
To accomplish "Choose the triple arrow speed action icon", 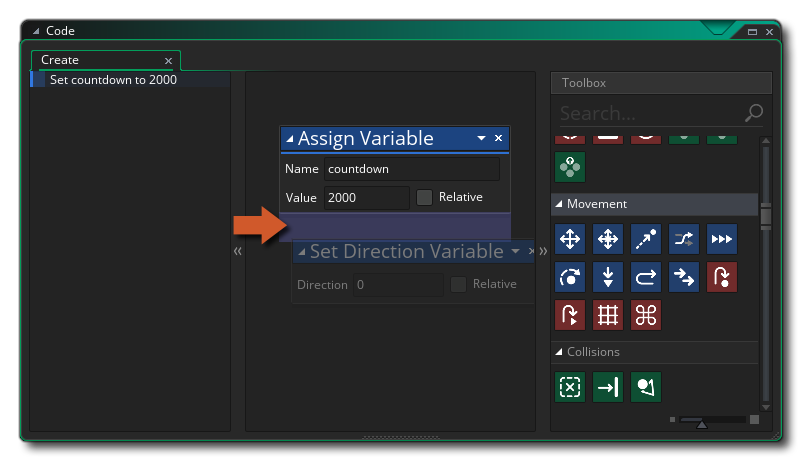I will [x=721, y=239].
